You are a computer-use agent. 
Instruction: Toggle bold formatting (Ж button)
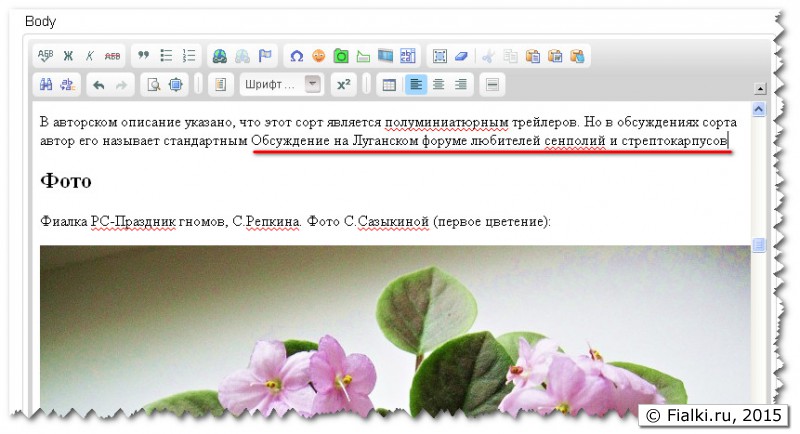pos(69,56)
